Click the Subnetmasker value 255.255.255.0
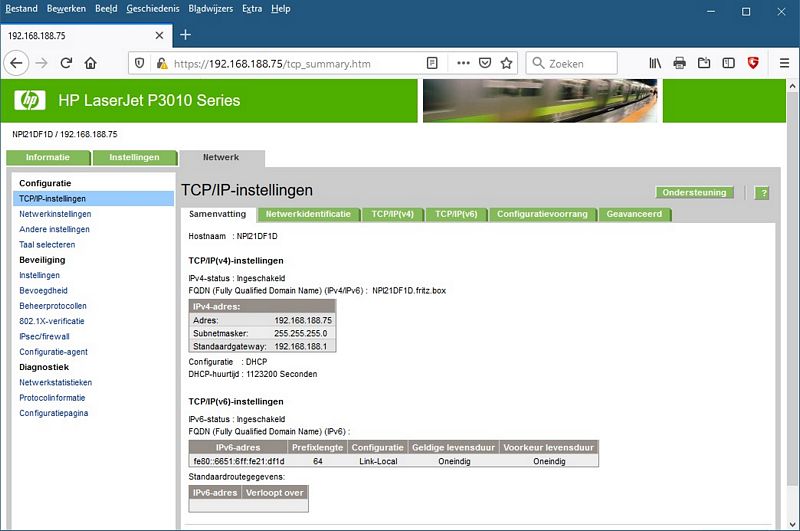Screen dimensions: 800x531 pos(301,334)
